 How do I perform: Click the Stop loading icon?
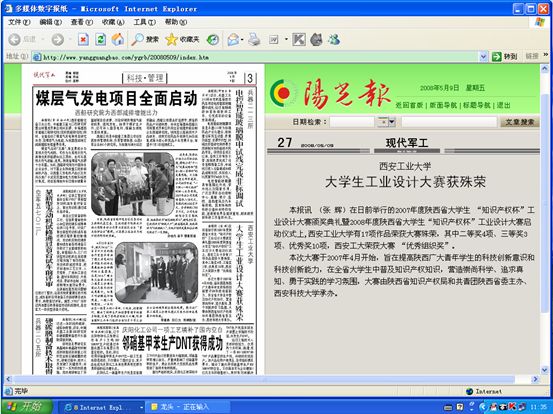coord(83,39)
